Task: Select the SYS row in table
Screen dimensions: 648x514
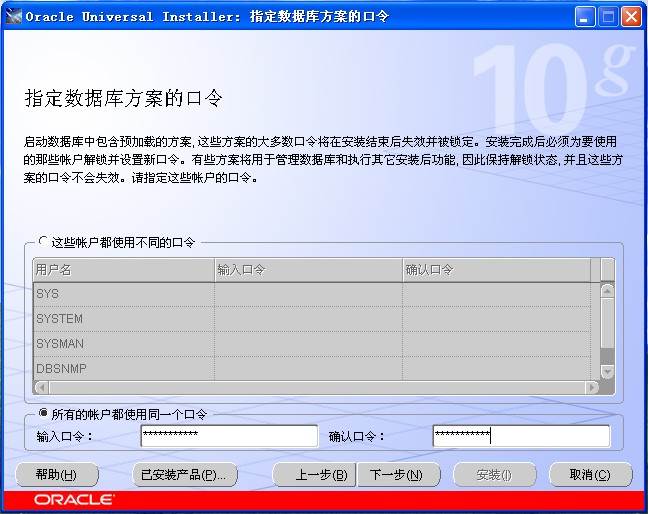Action: [x=312, y=294]
